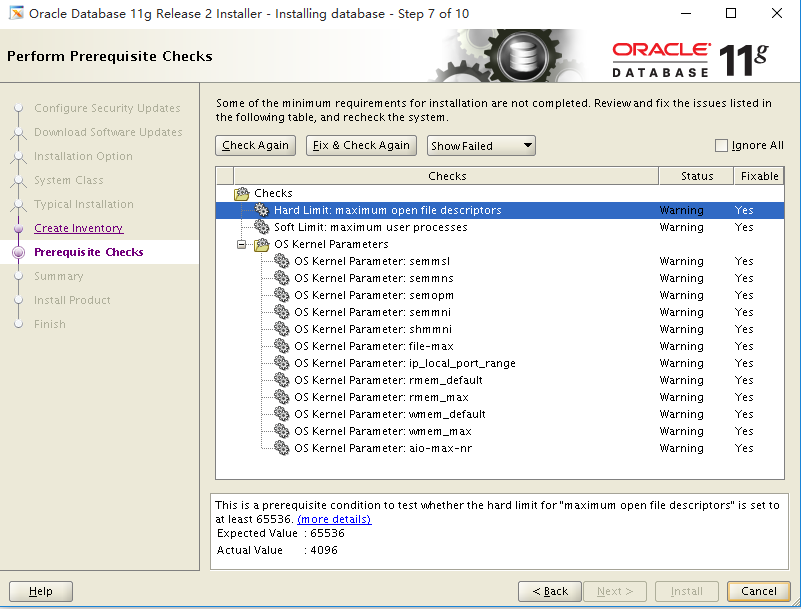Select Hard Limit: maximum open file descriptors row
Screen dimensions: 801x609
tap(500, 210)
